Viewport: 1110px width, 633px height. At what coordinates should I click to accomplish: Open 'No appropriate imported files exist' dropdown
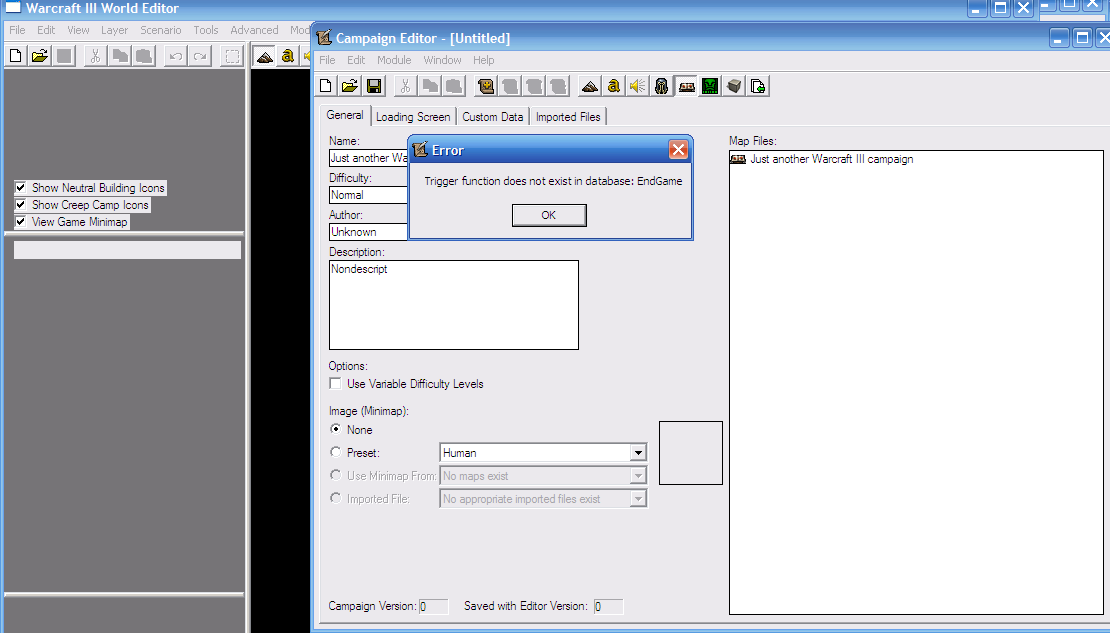pos(638,498)
